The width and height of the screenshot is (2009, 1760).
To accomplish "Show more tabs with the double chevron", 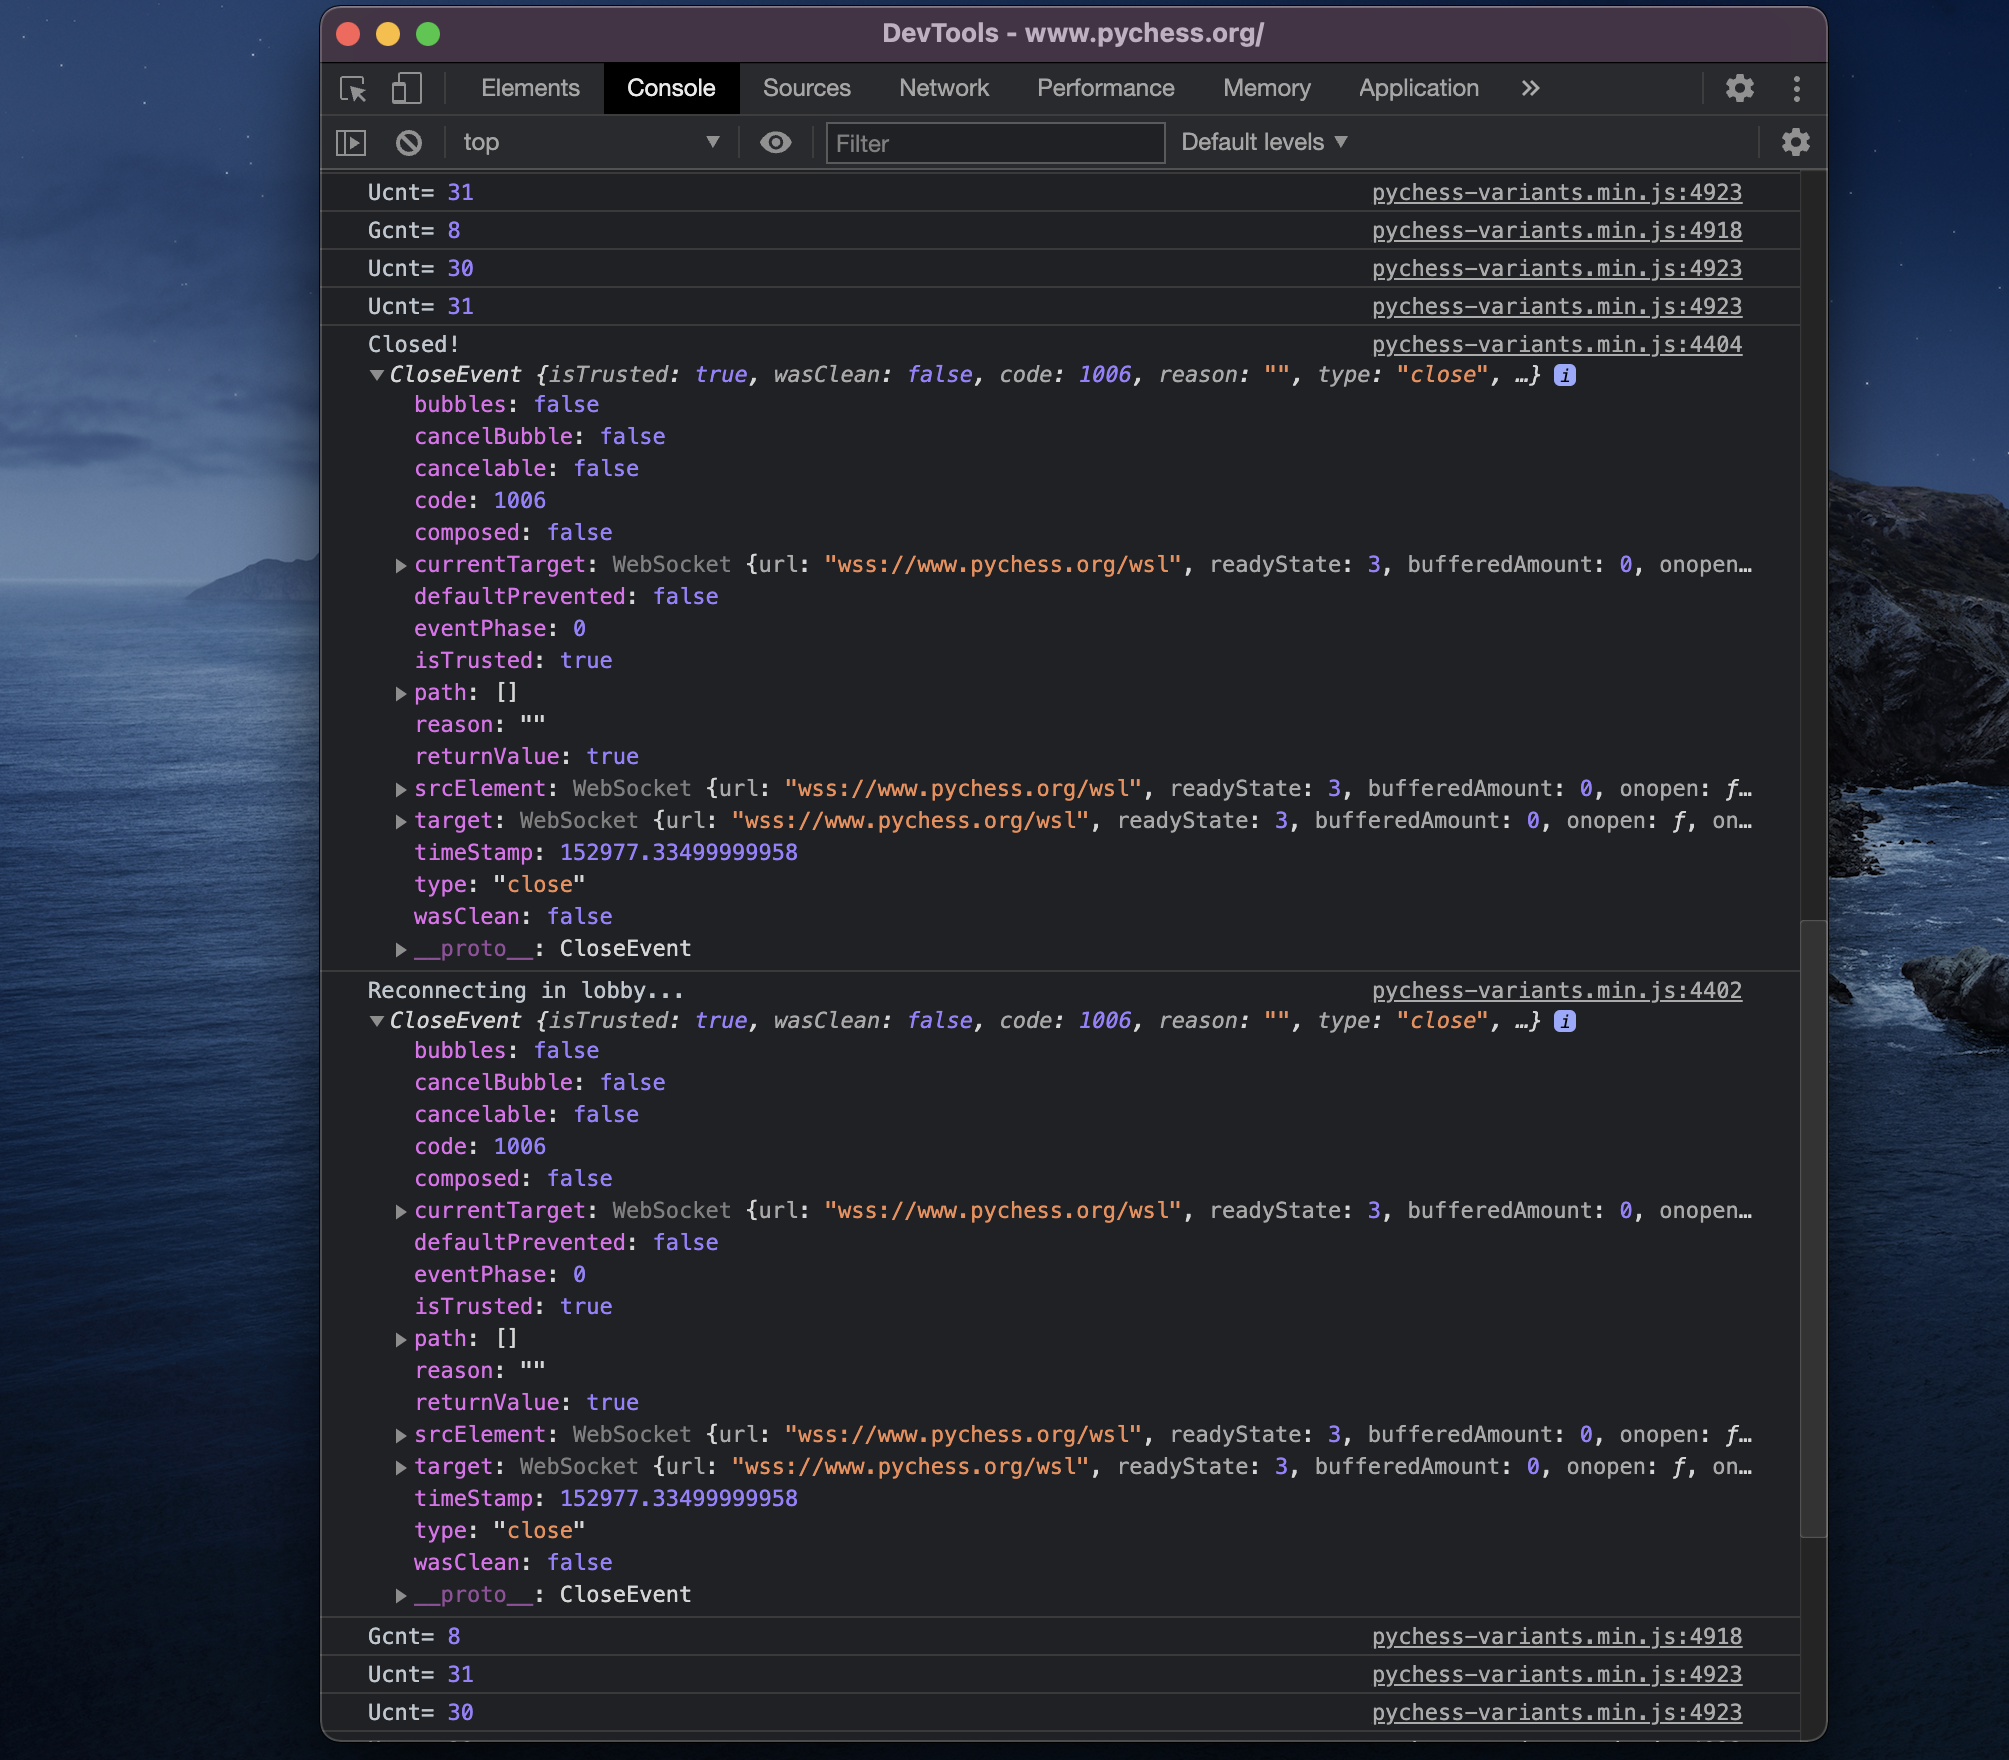I will pos(1530,89).
